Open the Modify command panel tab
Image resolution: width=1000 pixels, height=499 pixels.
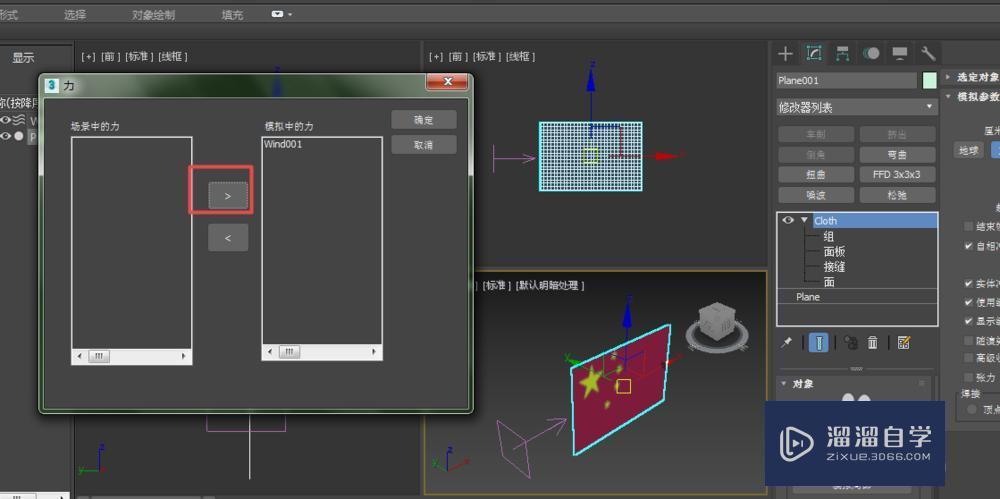(813, 54)
